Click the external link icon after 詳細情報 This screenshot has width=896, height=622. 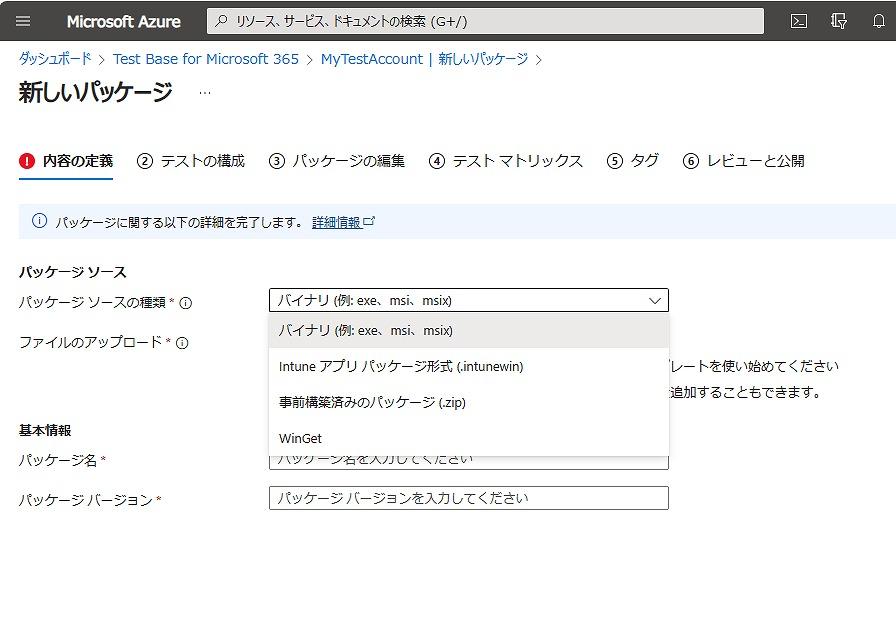click(x=369, y=221)
